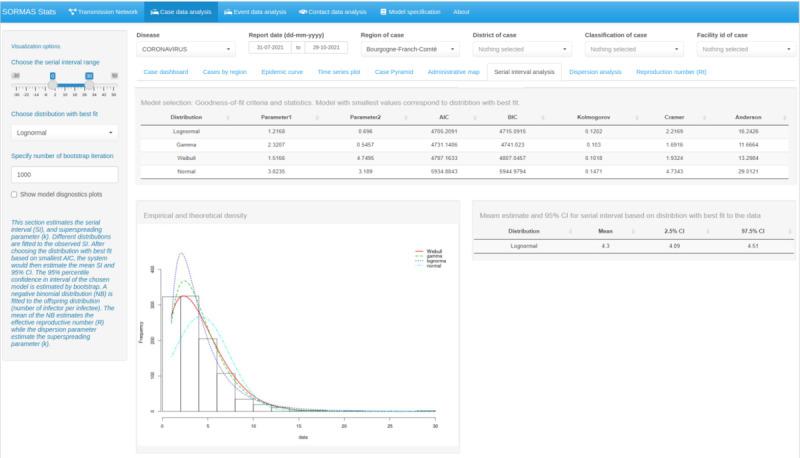Open the Event data analysis page

coord(255,12)
